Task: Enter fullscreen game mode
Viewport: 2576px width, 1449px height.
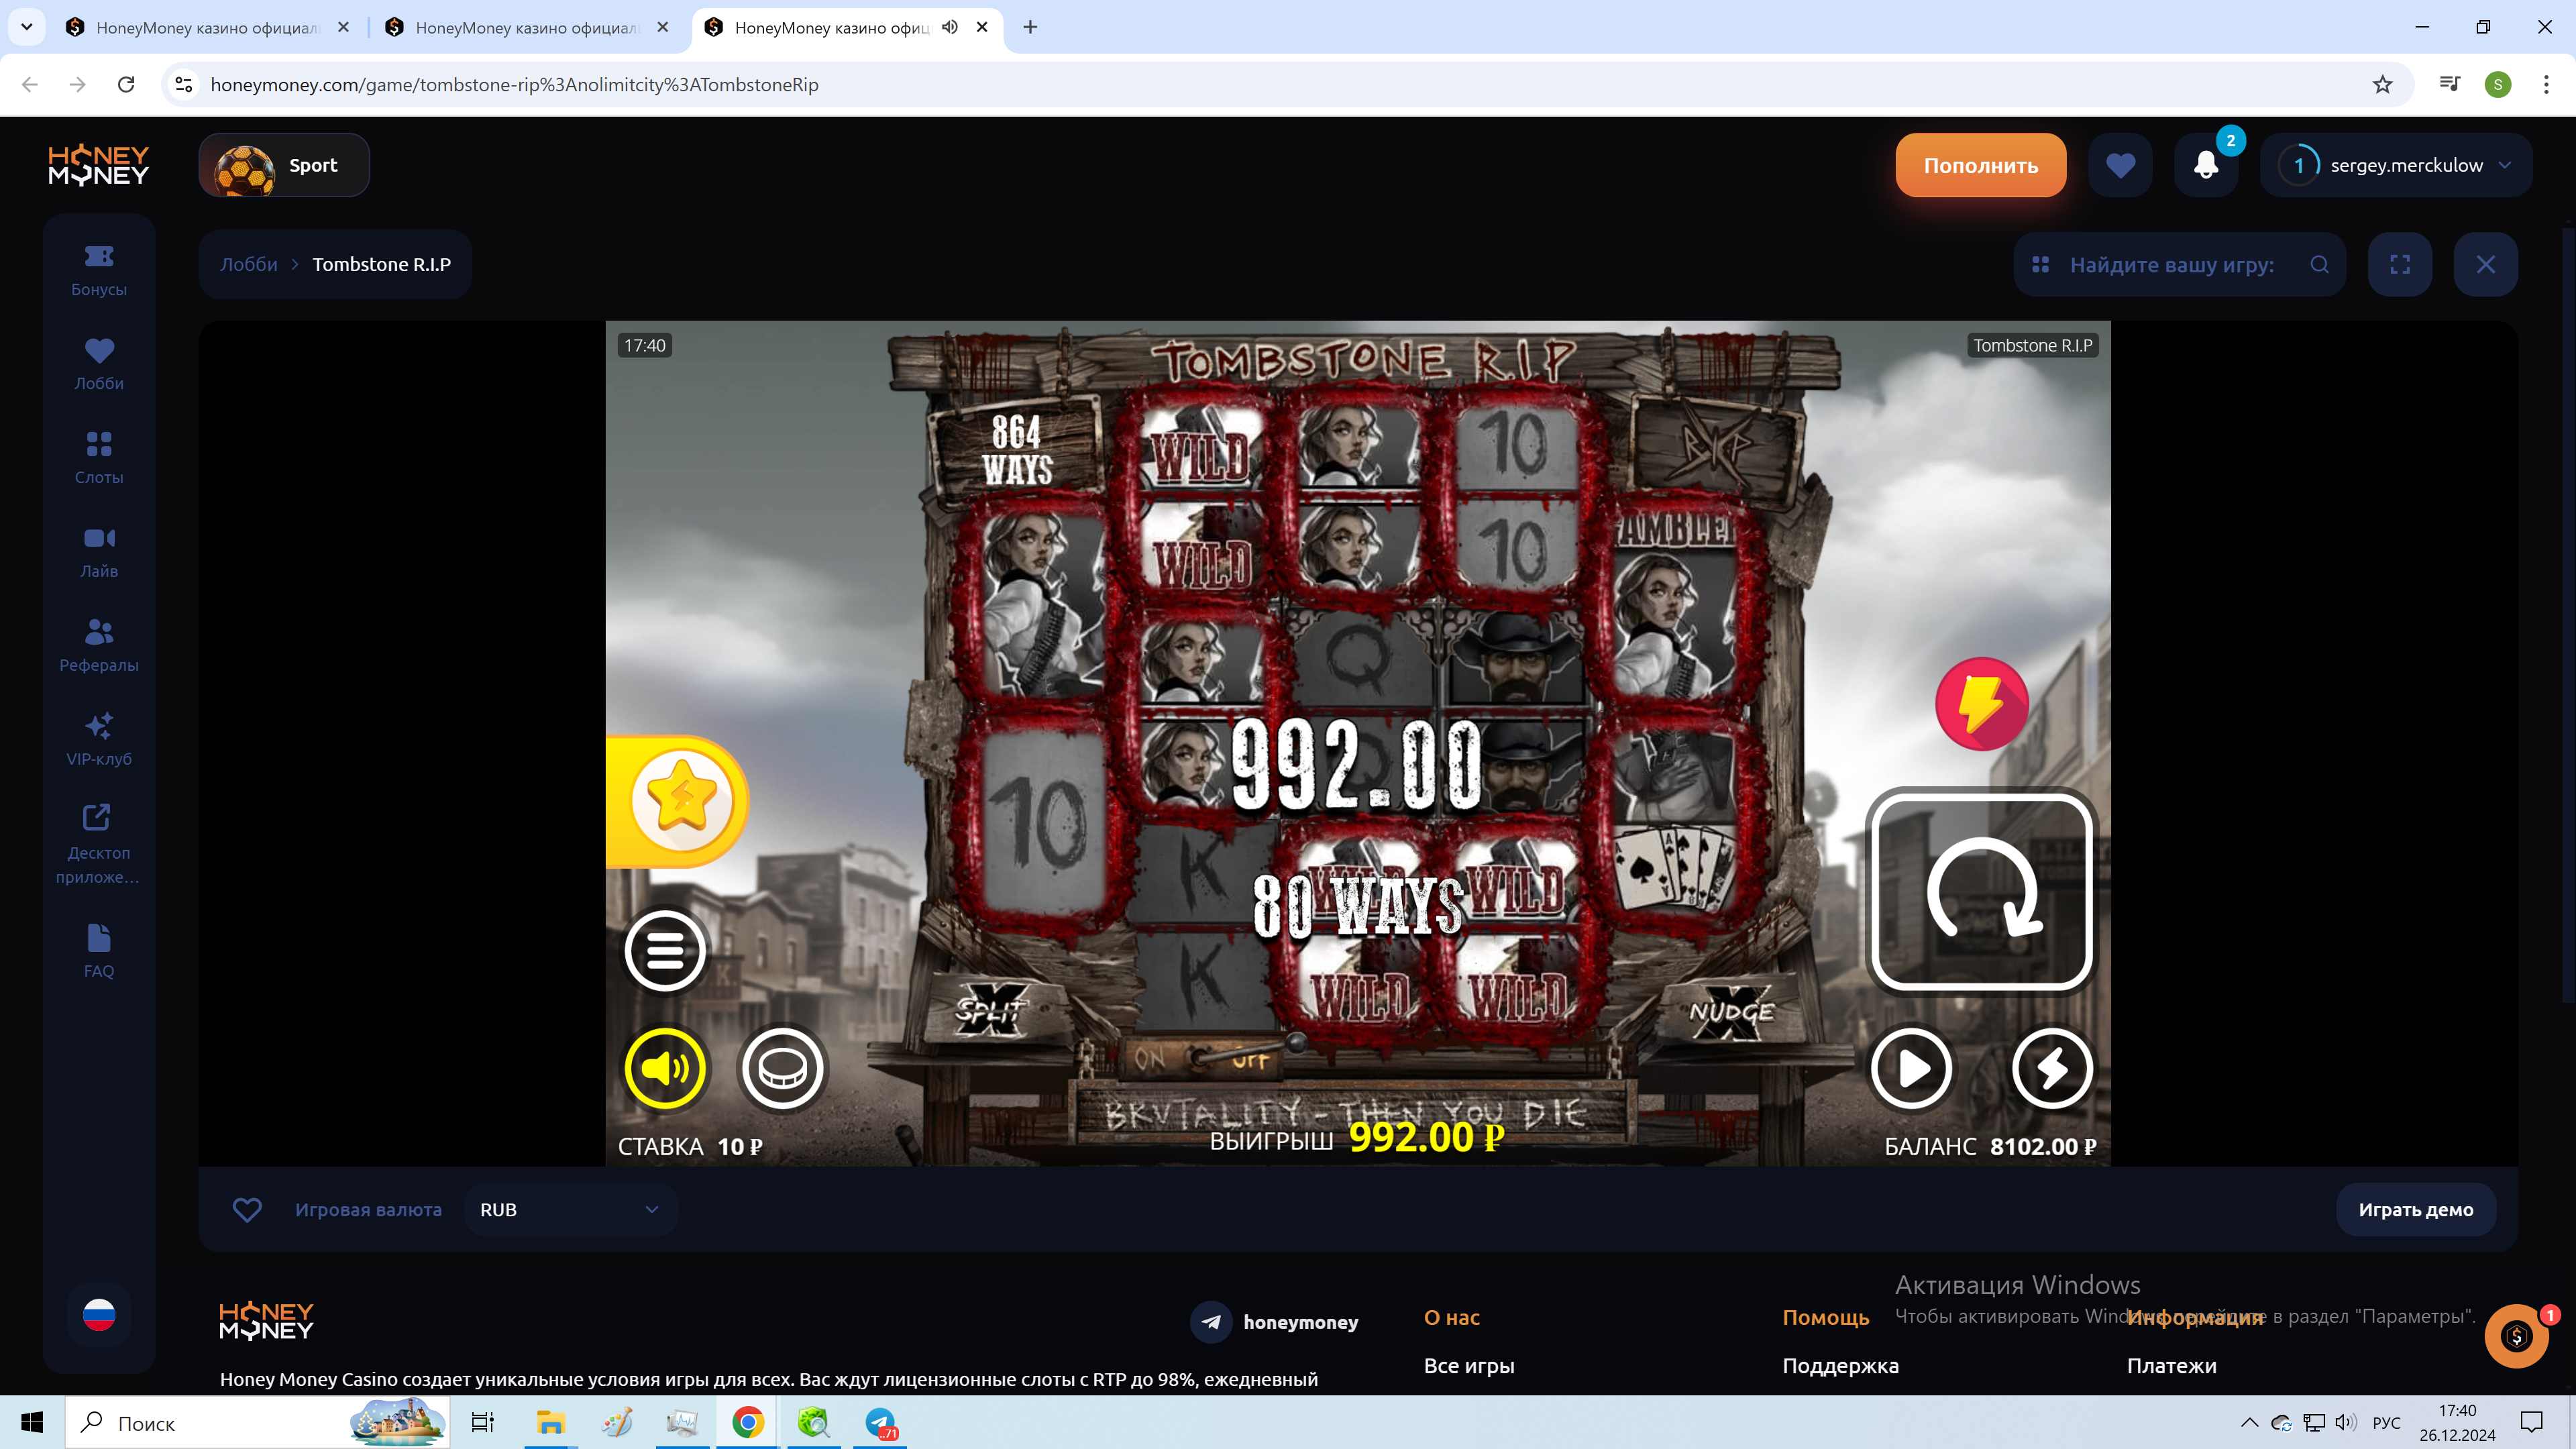Action: click(2400, 264)
